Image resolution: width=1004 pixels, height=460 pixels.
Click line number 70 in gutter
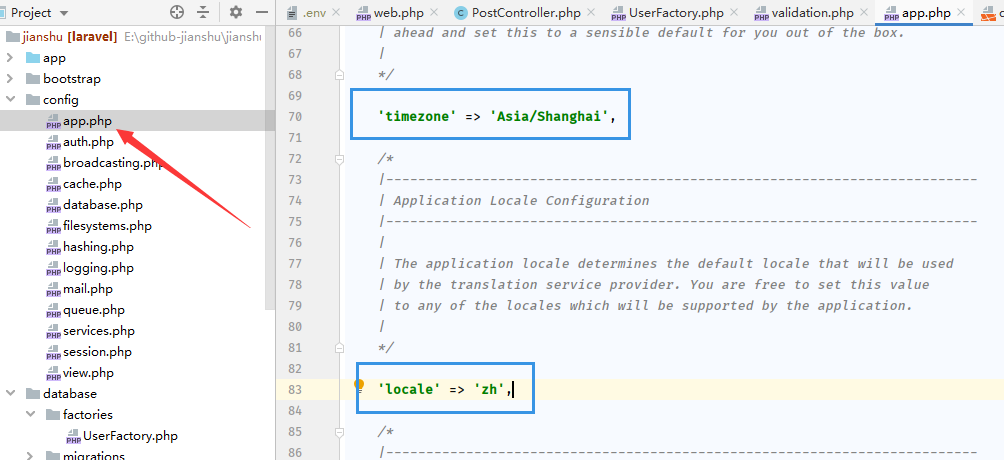click(295, 117)
